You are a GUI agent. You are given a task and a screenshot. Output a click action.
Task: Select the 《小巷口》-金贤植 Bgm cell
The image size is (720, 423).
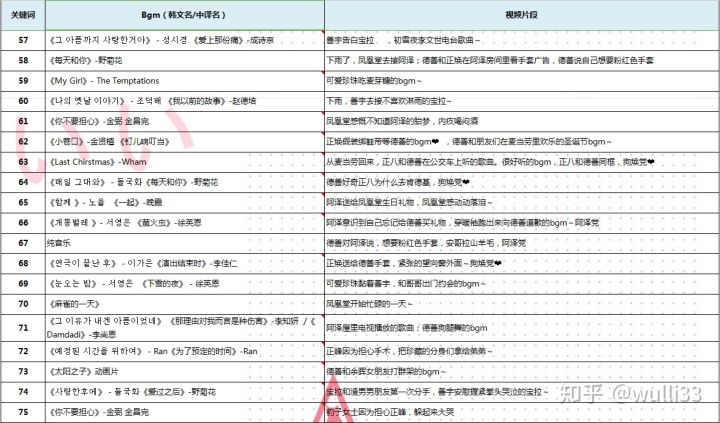pos(185,141)
